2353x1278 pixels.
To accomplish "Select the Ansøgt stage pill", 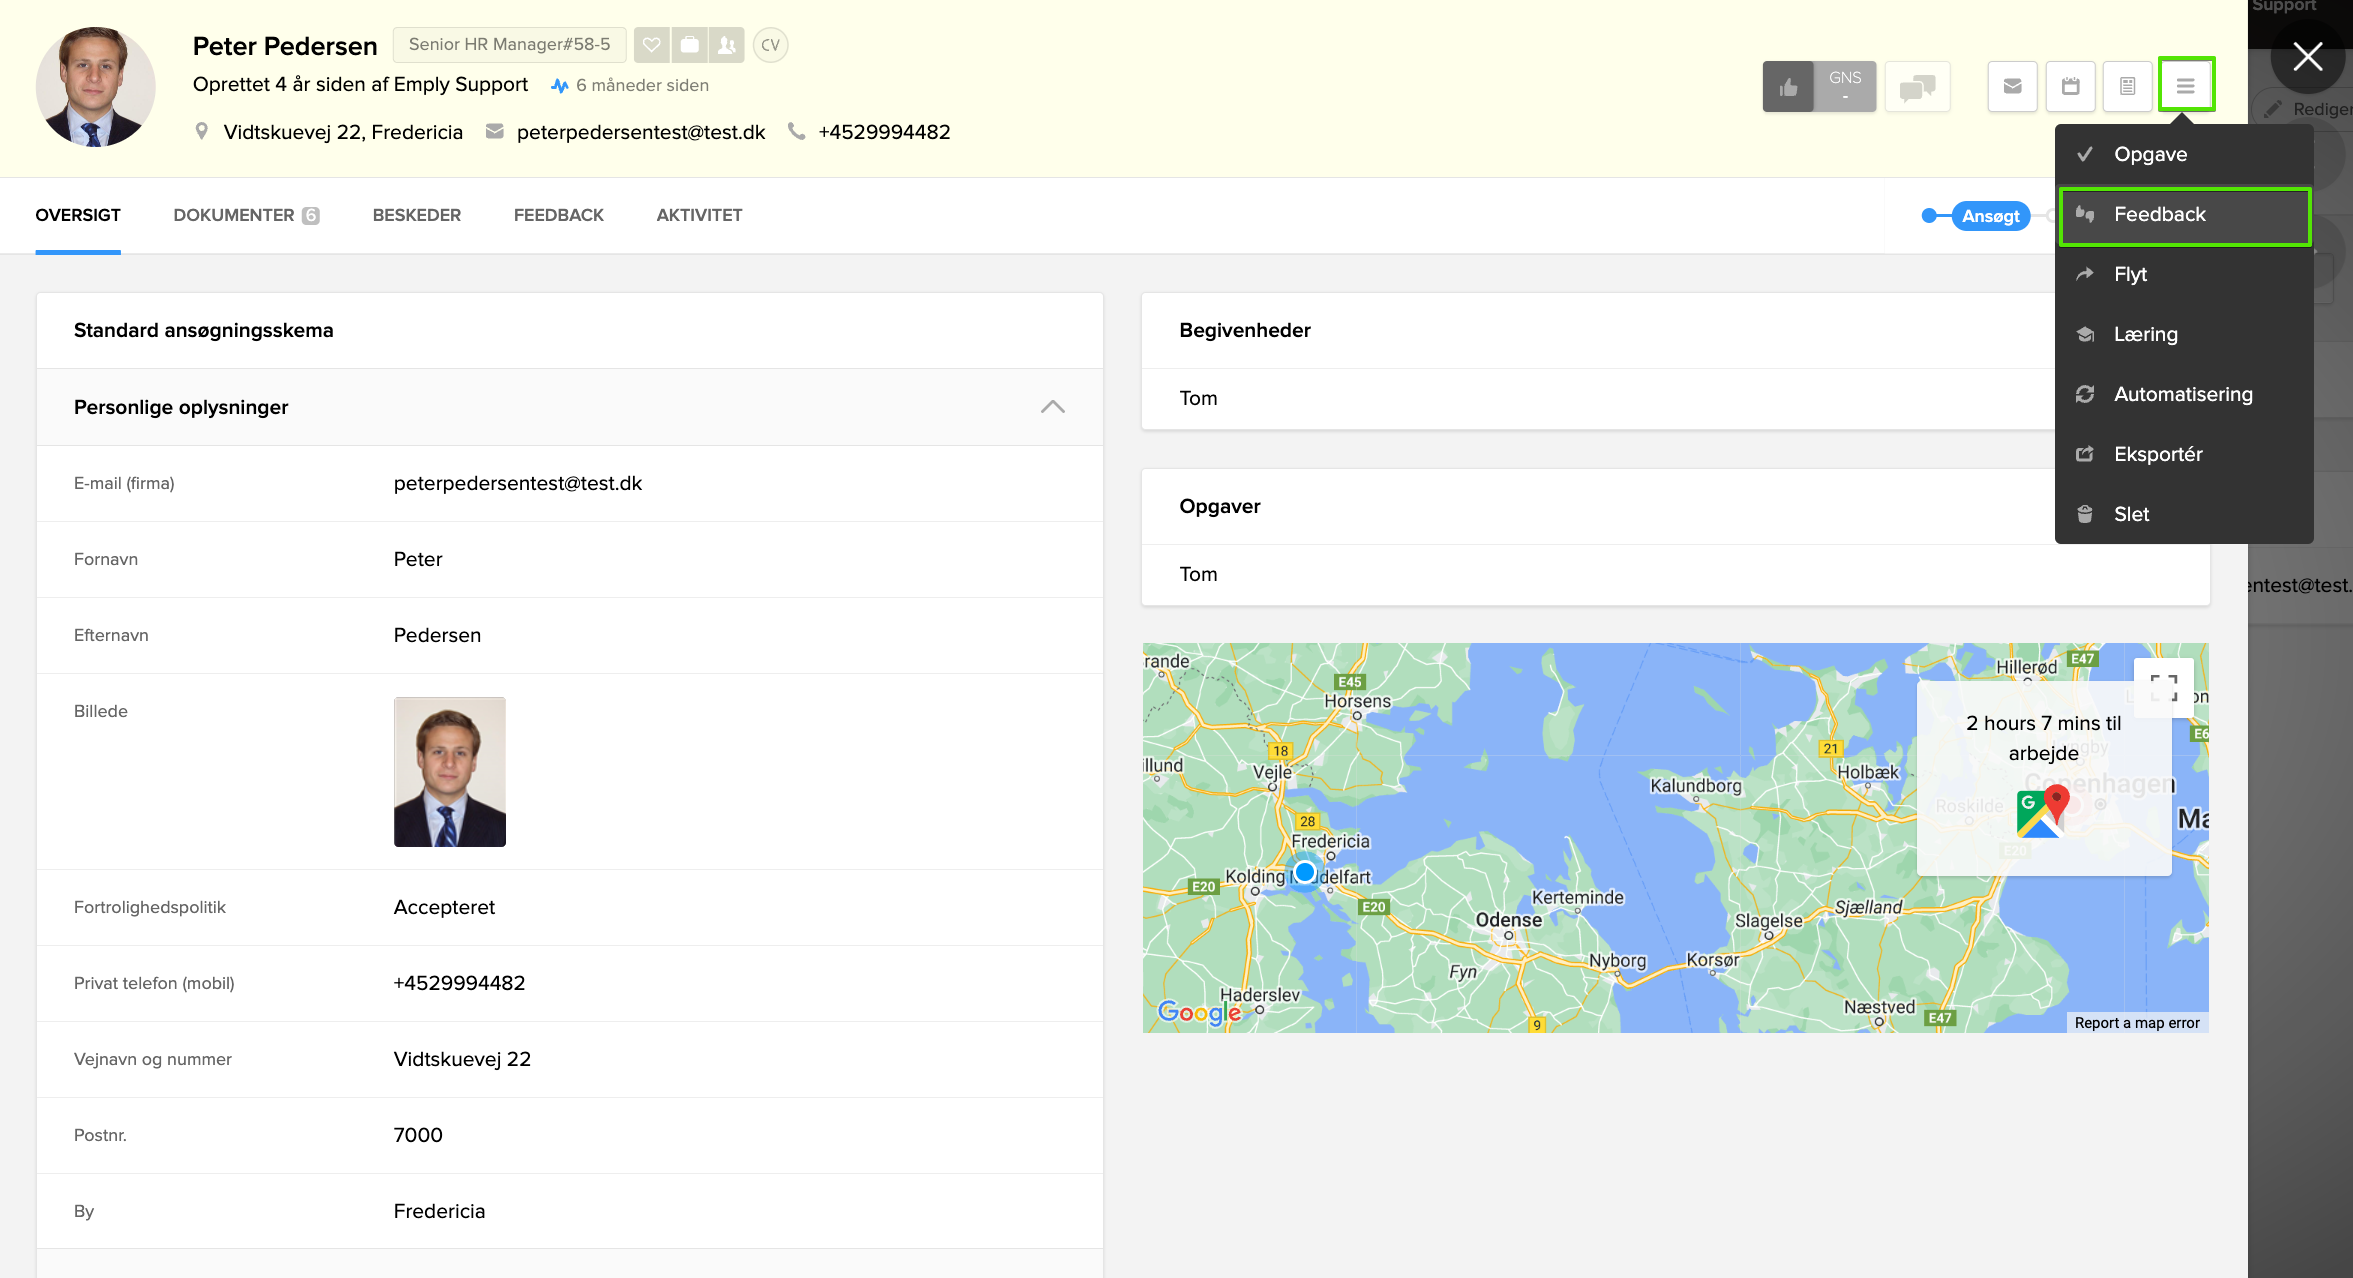I will coord(1989,216).
